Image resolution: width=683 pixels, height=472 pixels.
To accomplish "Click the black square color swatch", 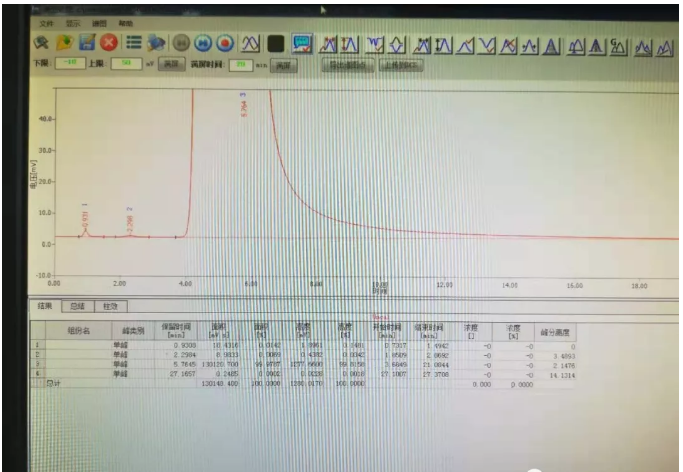I will (x=275, y=44).
